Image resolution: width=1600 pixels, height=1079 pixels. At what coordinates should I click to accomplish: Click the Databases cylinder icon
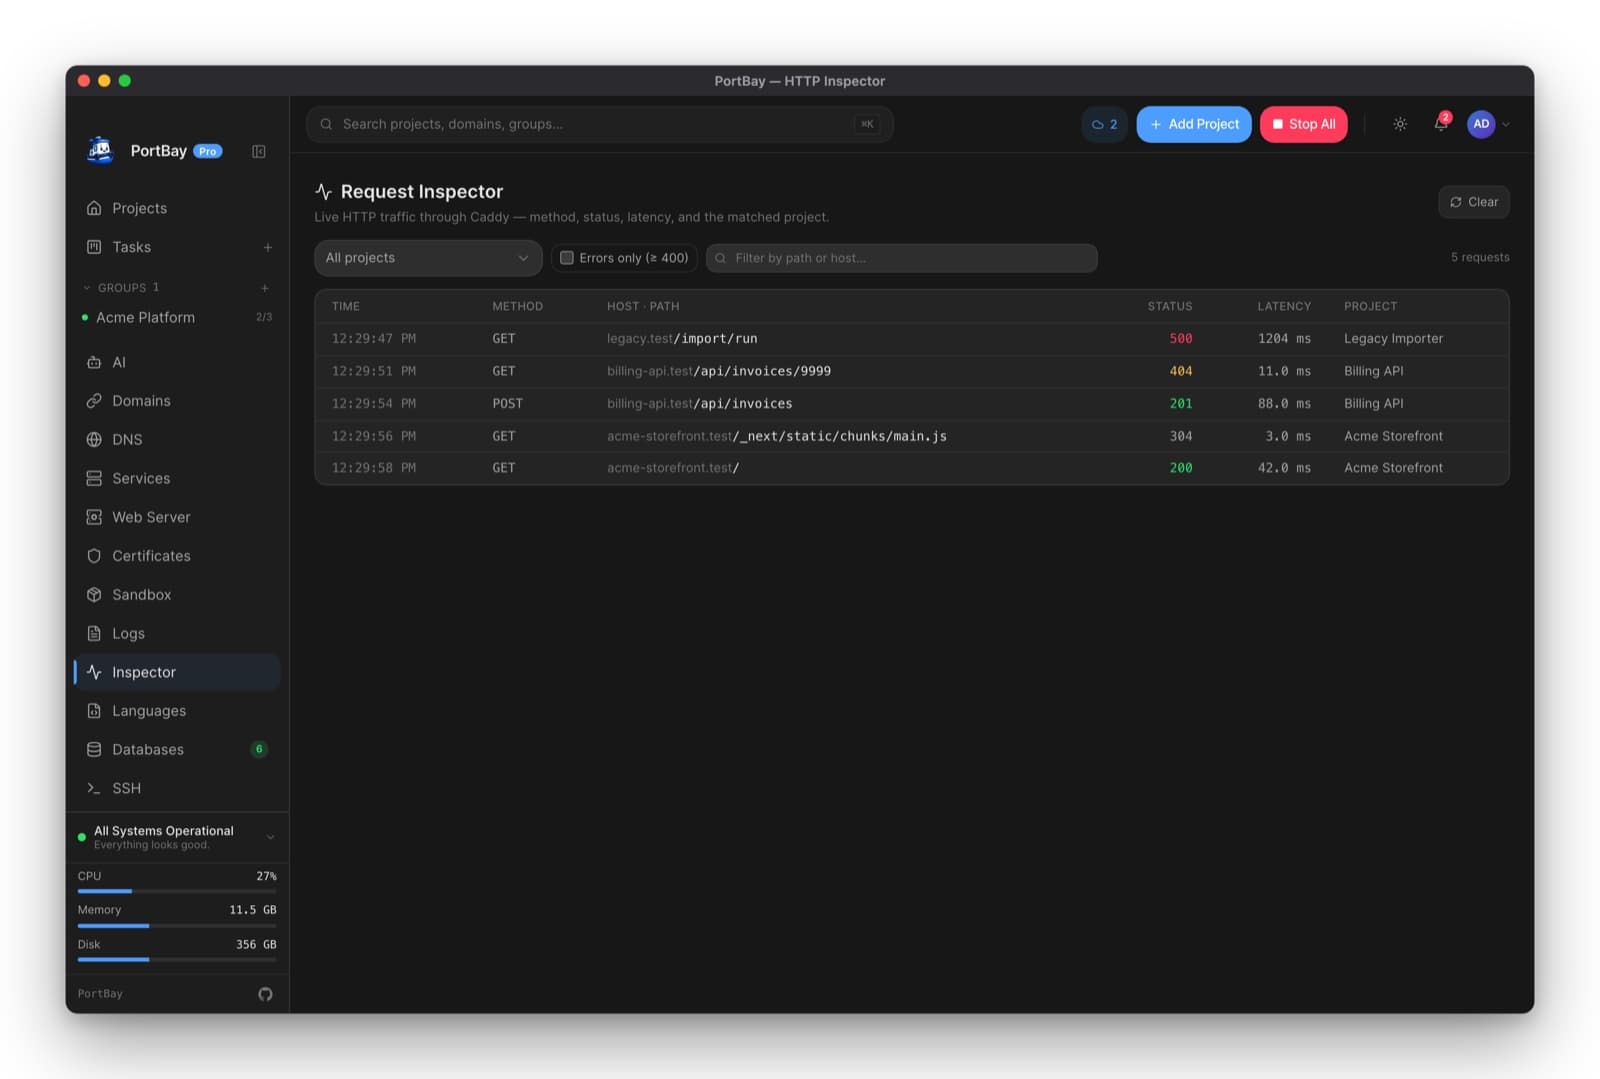[94, 750]
